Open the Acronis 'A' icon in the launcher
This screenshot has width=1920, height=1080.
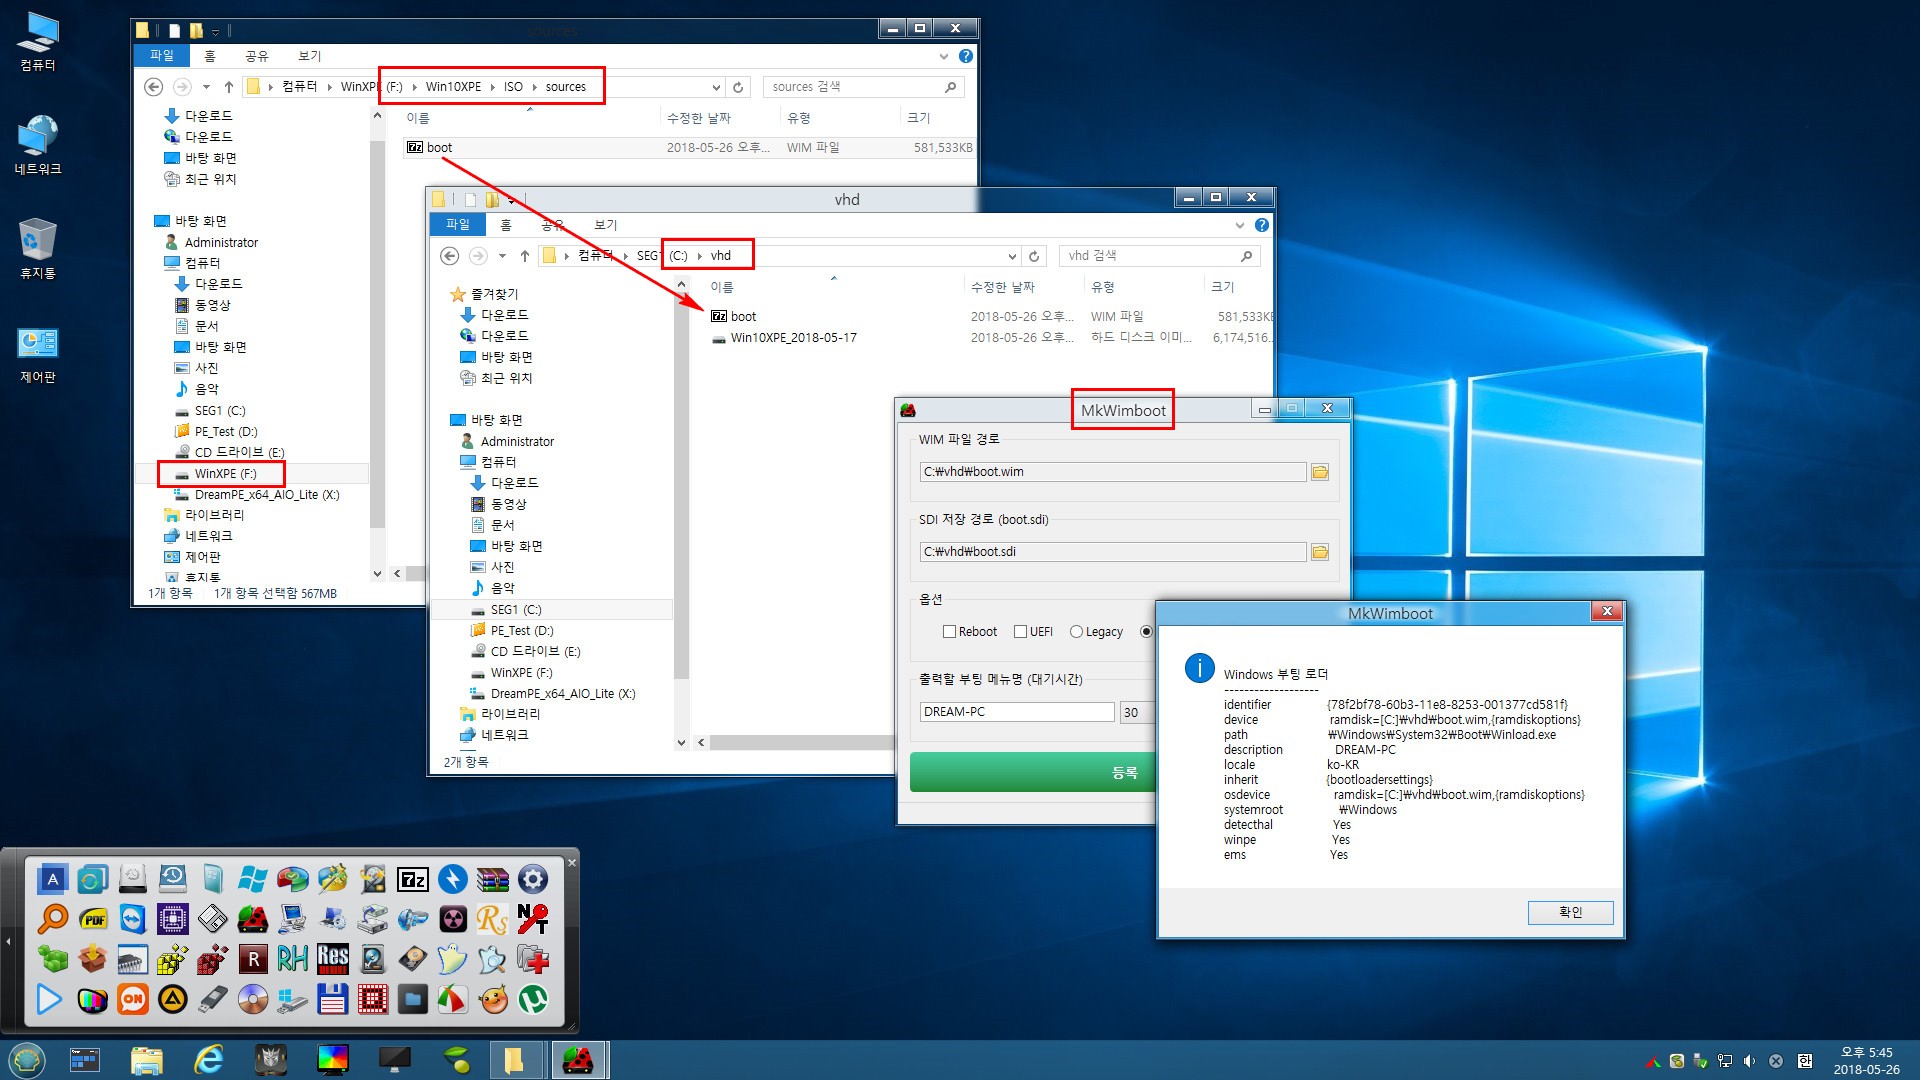tap(53, 879)
